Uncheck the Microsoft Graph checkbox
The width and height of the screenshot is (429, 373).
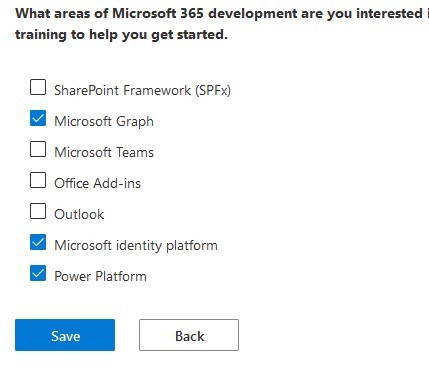[38, 118]
